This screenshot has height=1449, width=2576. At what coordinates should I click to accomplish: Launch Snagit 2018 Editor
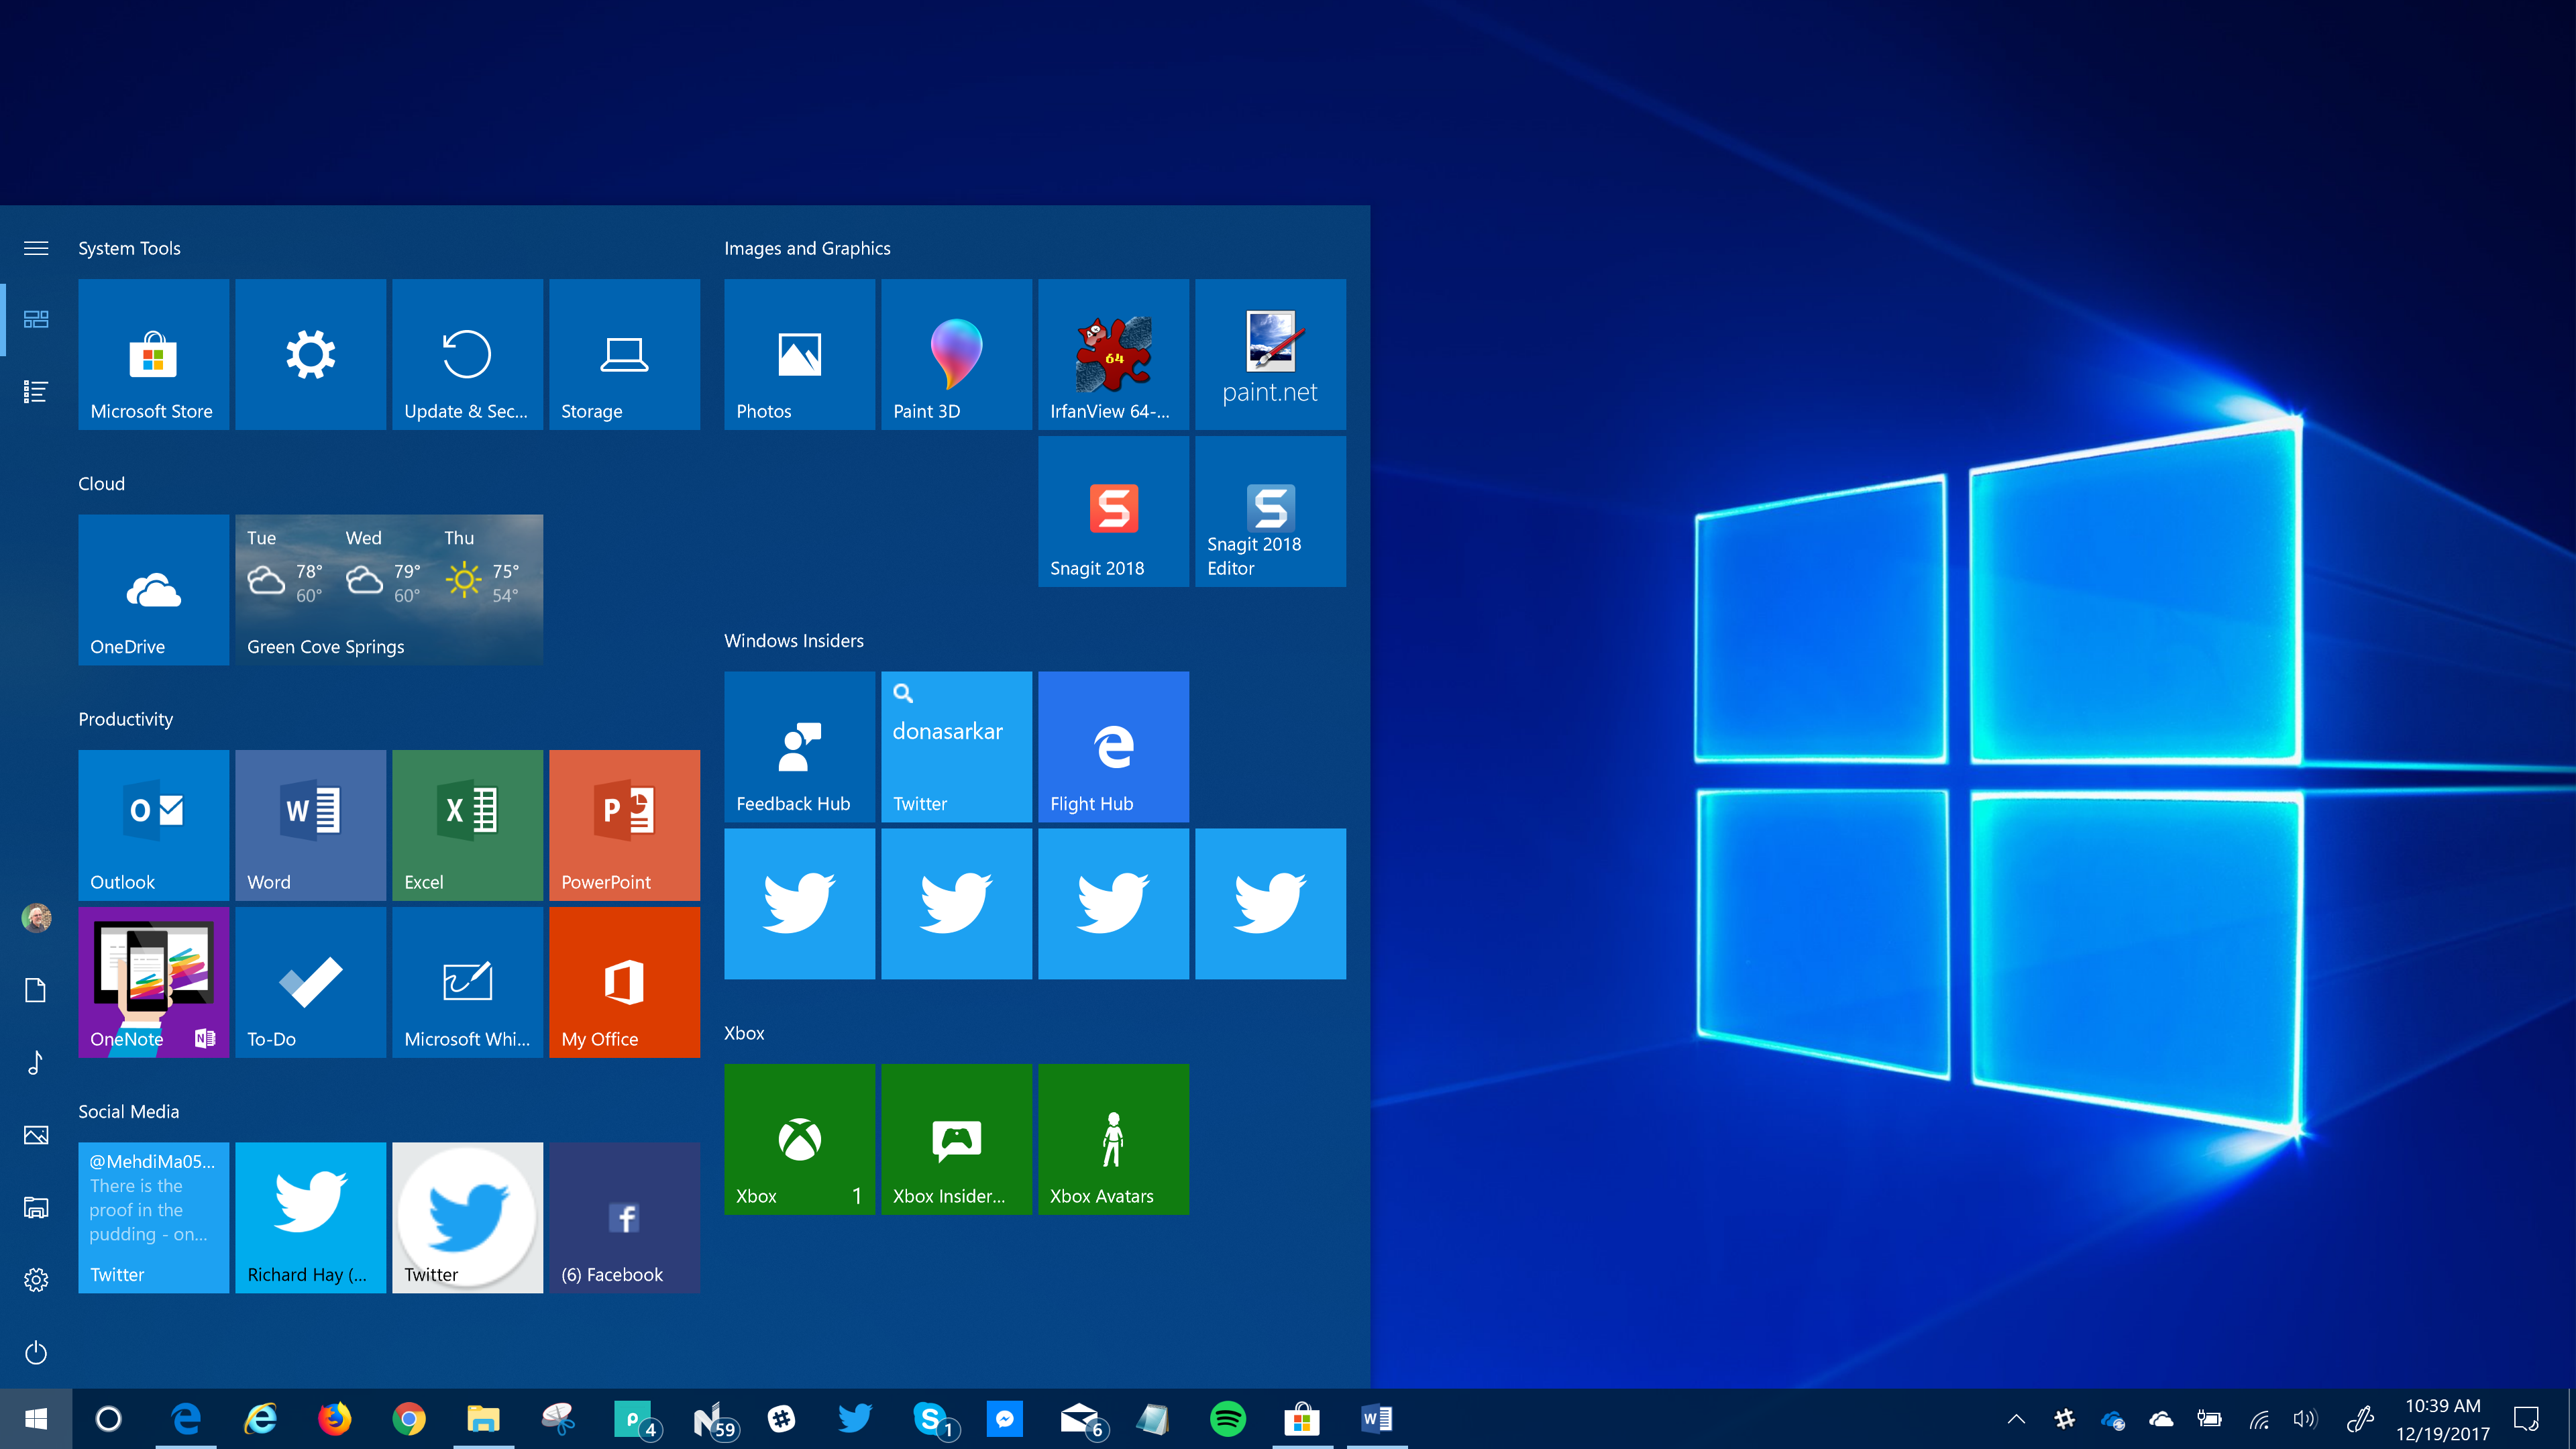click(1270, 510)
